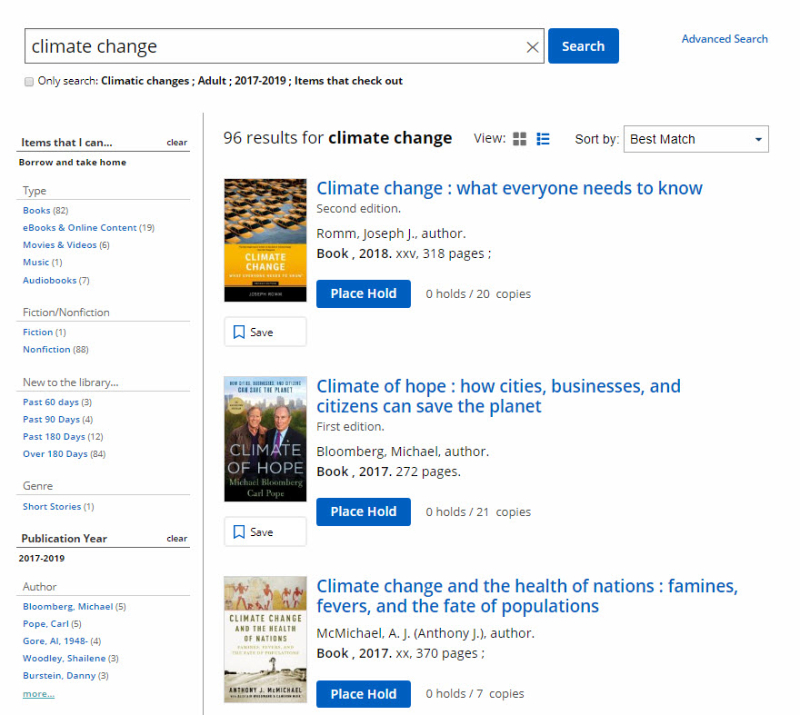Filter by author Bloomberg, Michael
The image size is (800, 715).
66,606
